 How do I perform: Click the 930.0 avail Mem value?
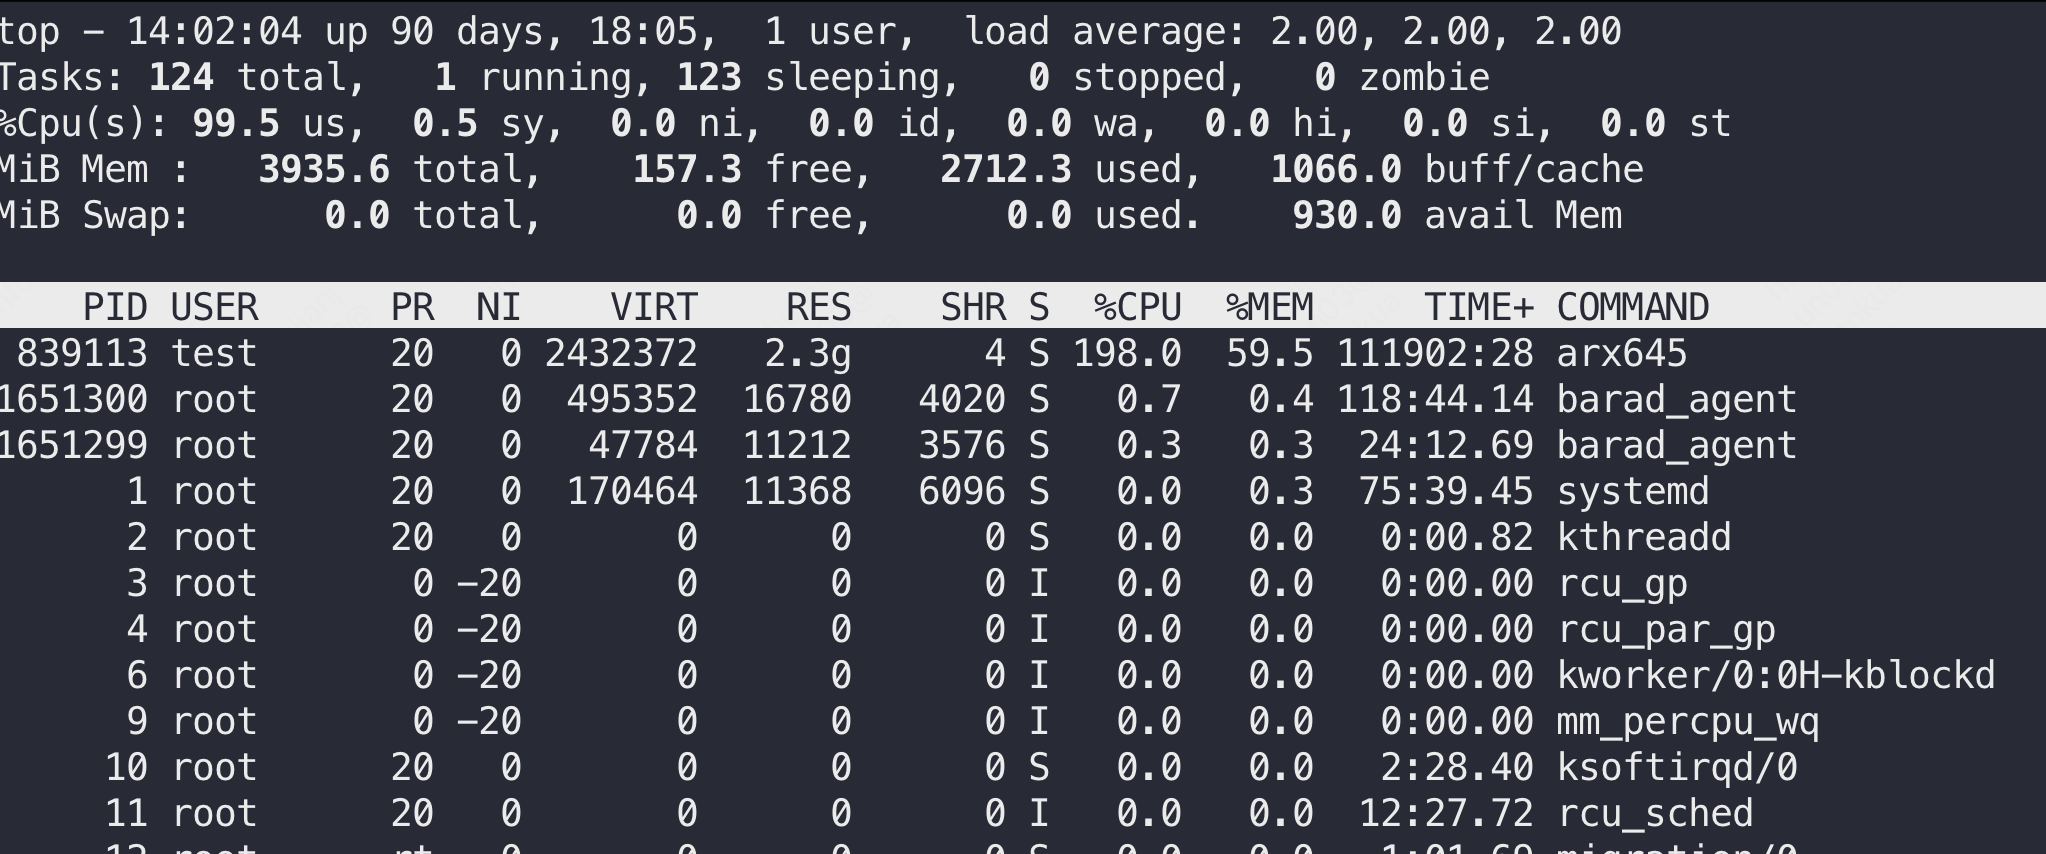[1346, 215]
